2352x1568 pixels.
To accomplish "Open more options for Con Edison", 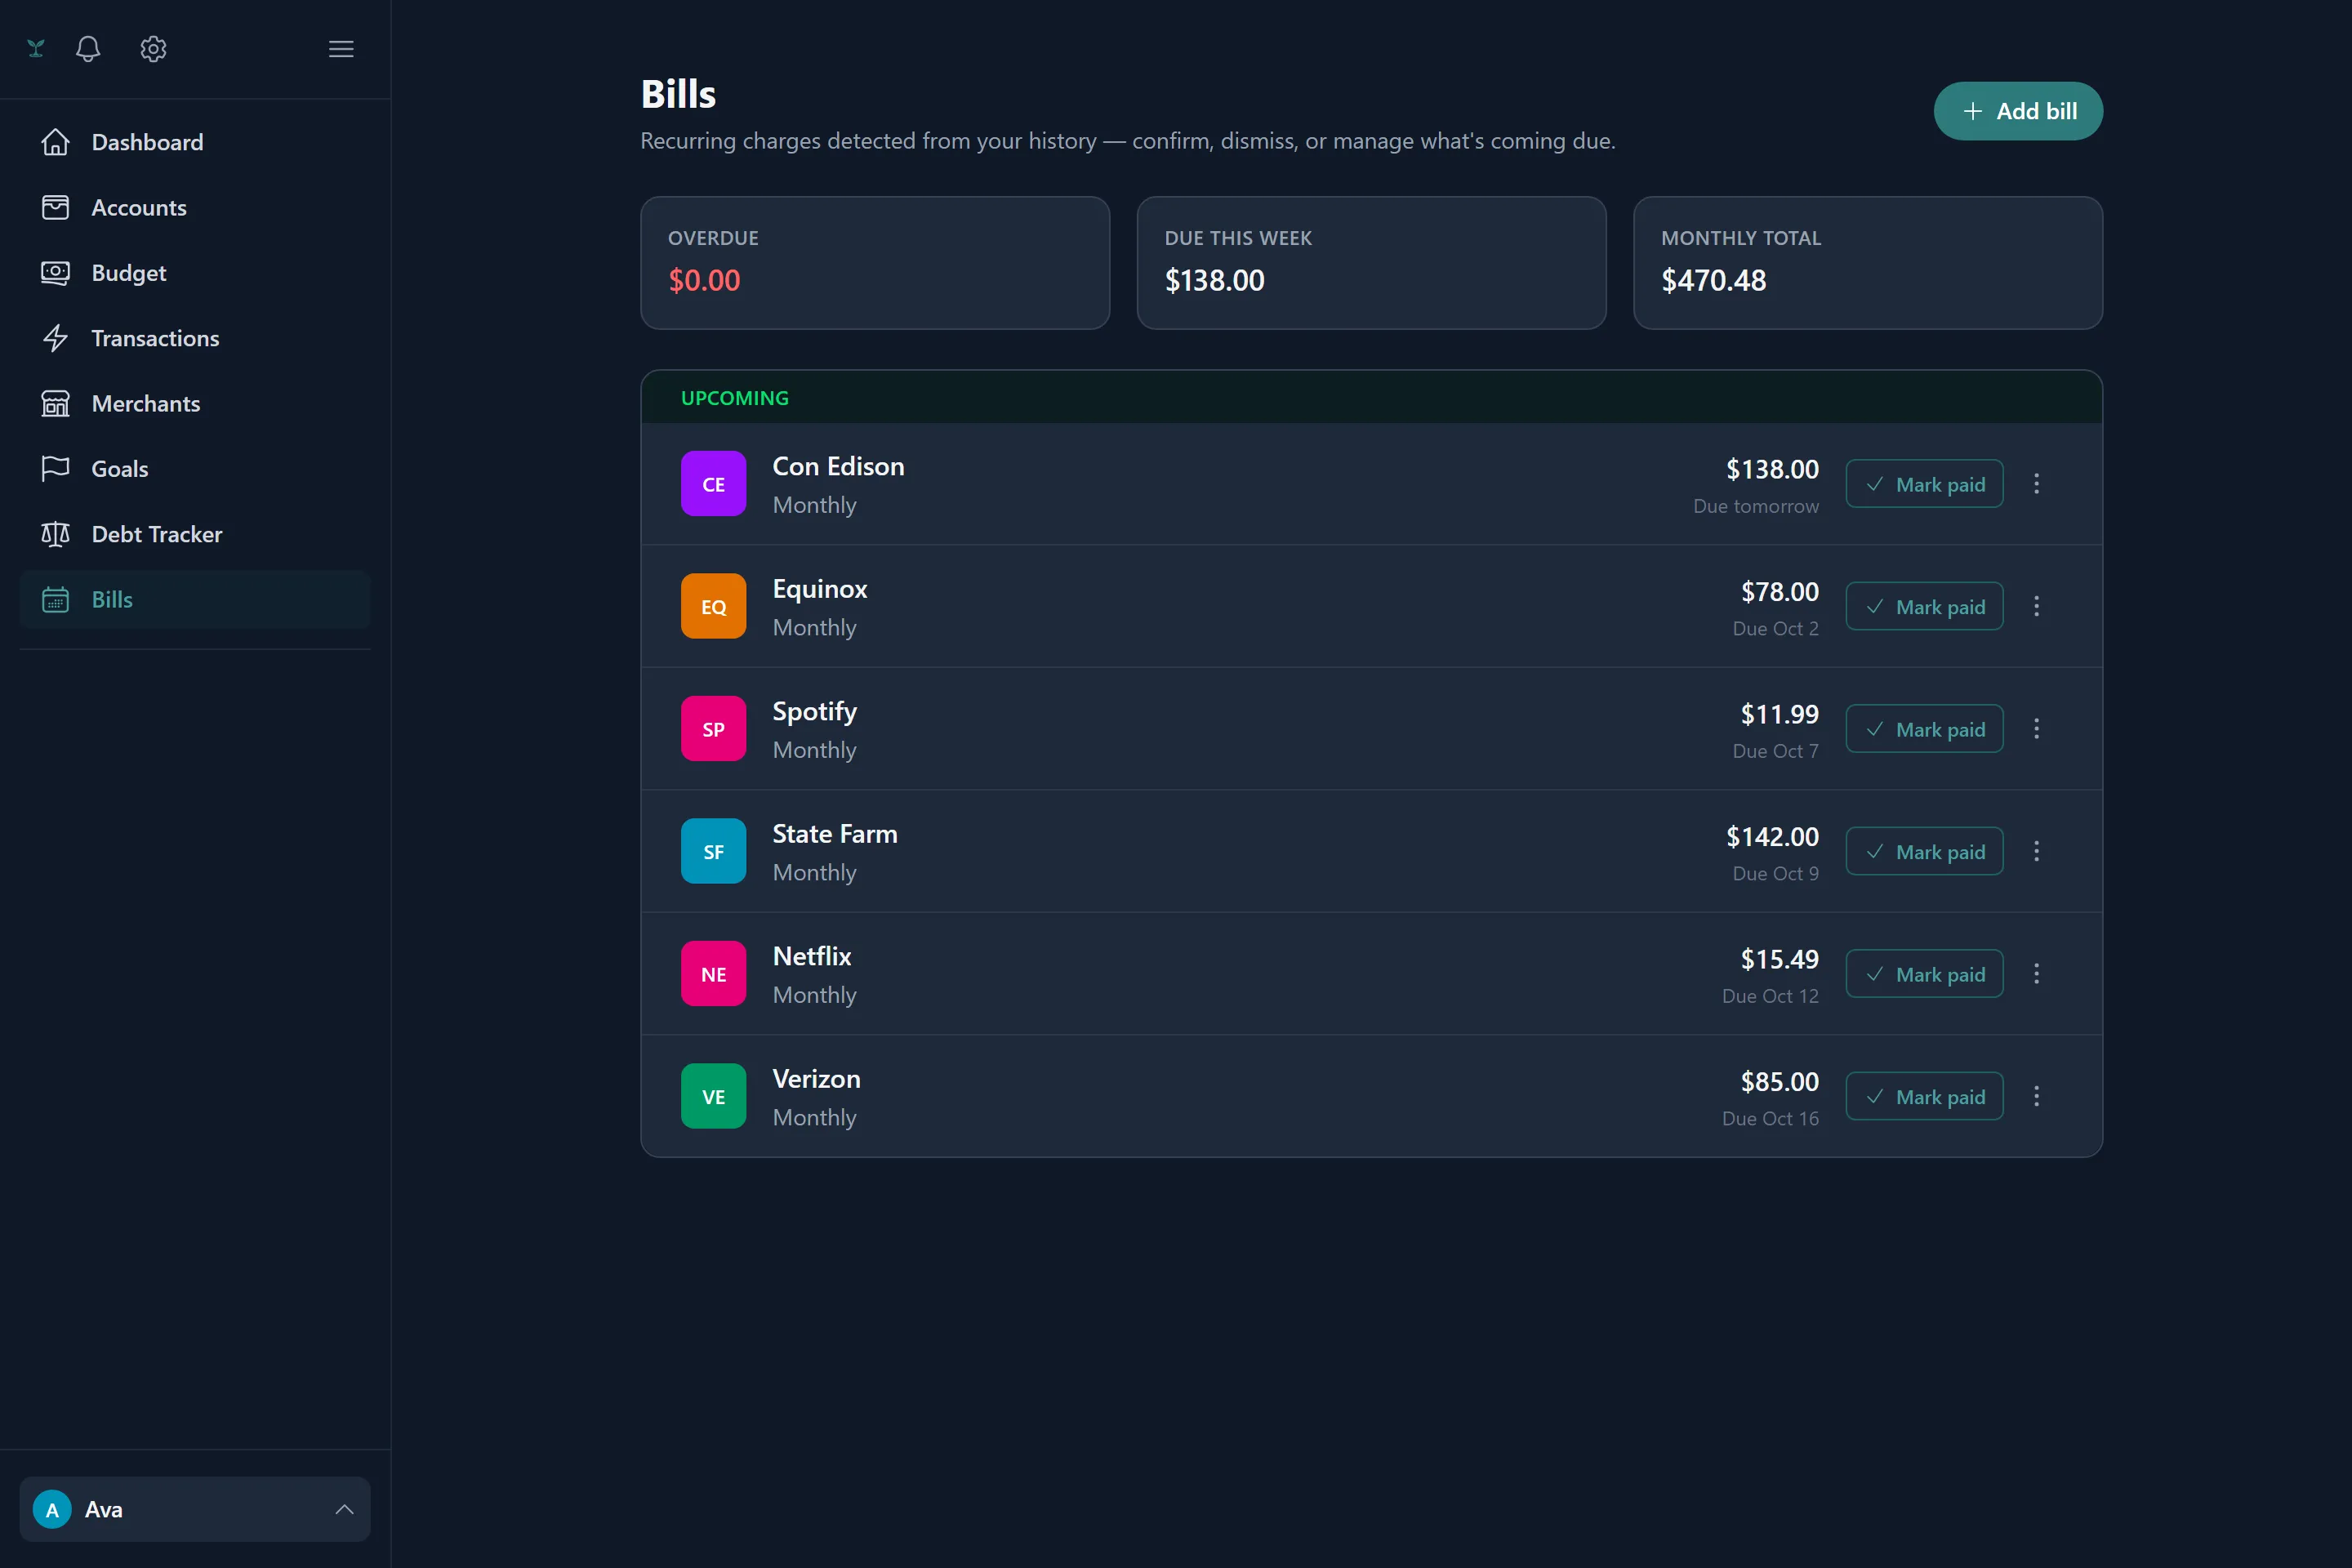I will click(2036, 484).
